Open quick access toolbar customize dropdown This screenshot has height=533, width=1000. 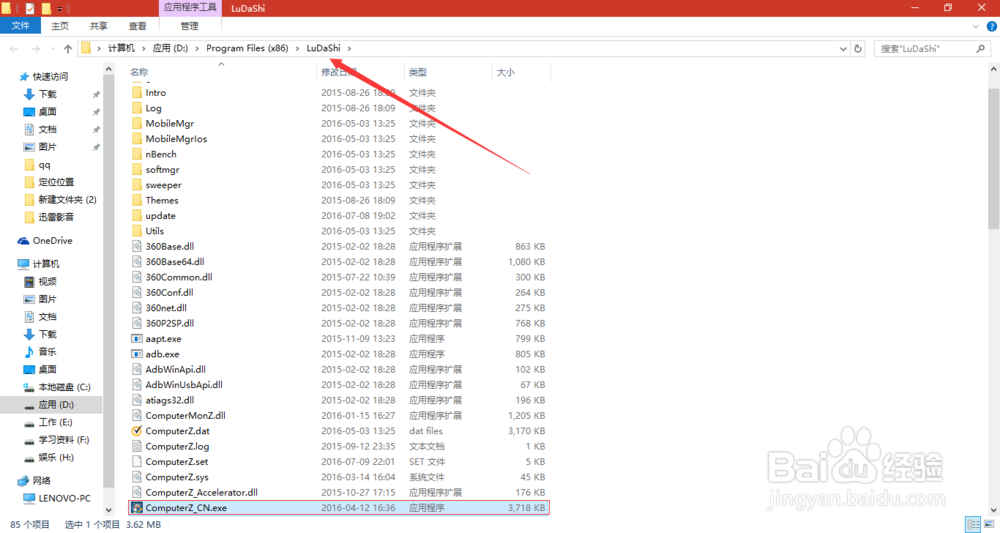[60, 9]
